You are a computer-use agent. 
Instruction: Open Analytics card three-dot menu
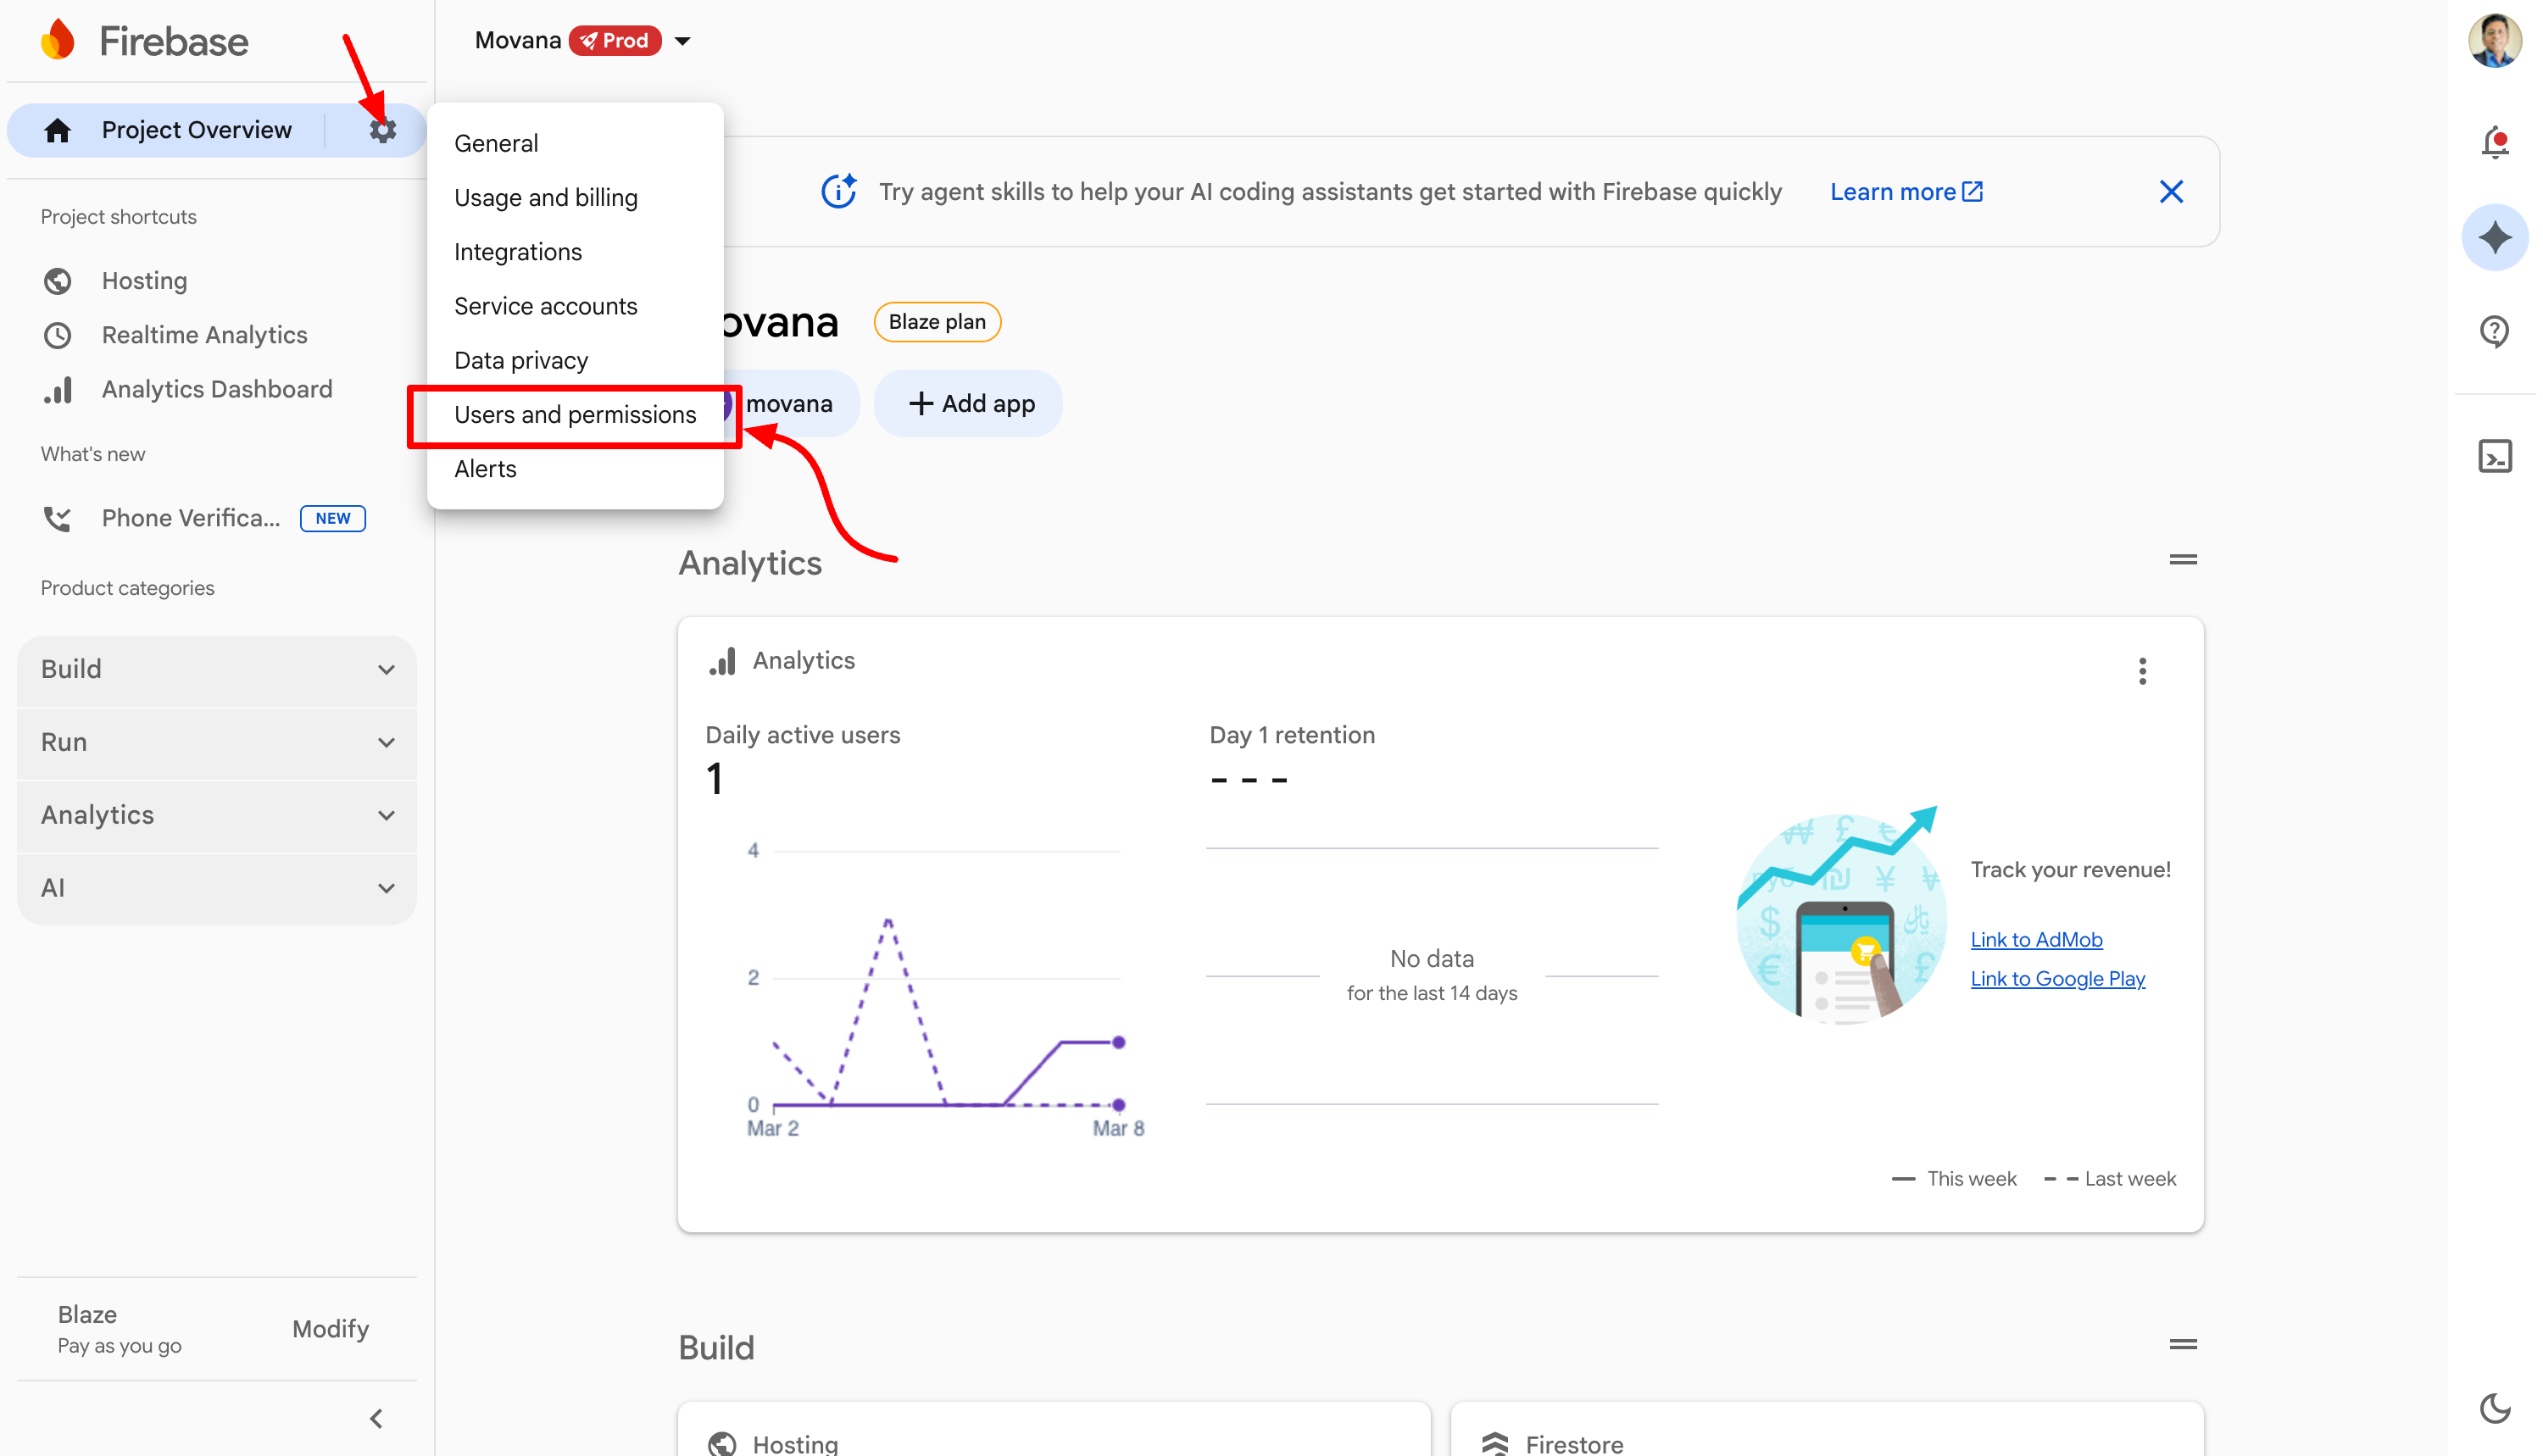point(2142,671)
